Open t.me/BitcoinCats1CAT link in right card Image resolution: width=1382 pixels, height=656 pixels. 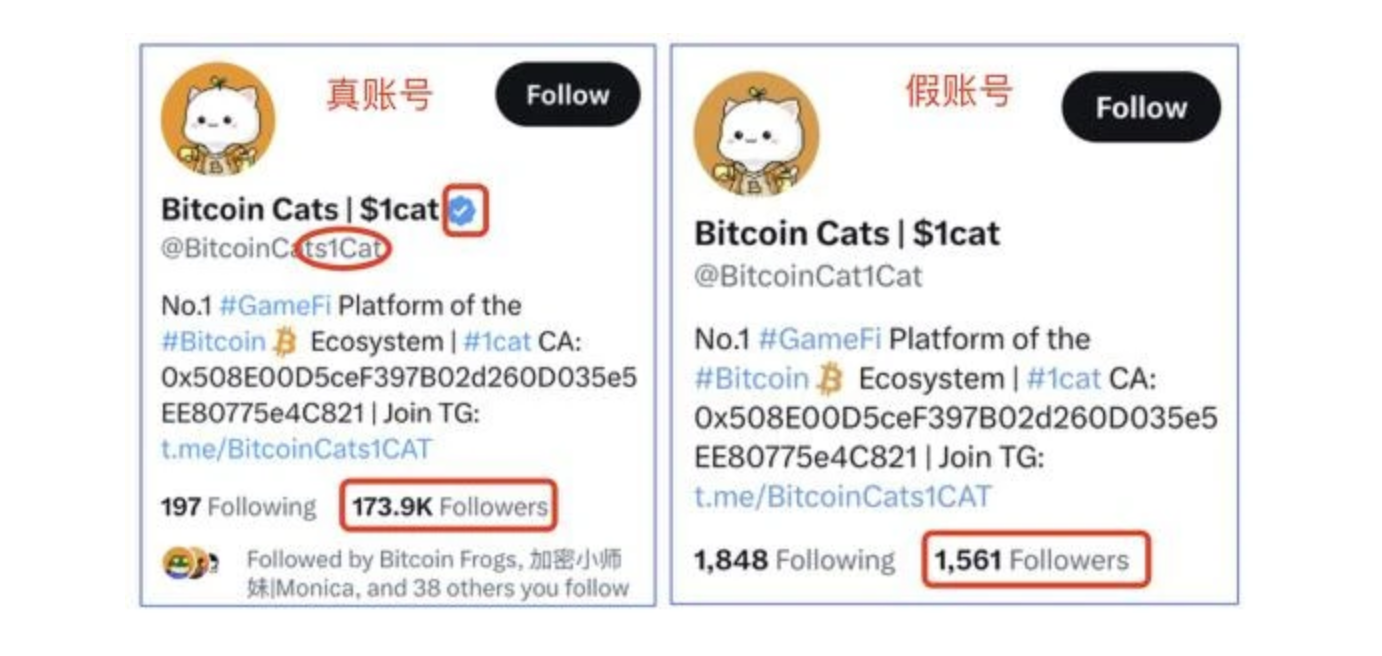842,496
